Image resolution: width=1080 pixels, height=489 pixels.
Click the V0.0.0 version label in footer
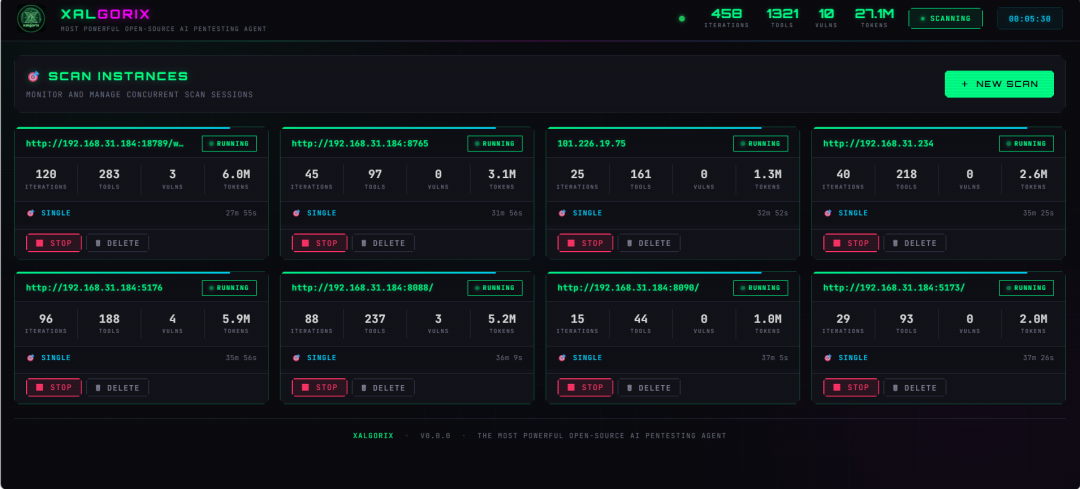[x=435, y=436]
